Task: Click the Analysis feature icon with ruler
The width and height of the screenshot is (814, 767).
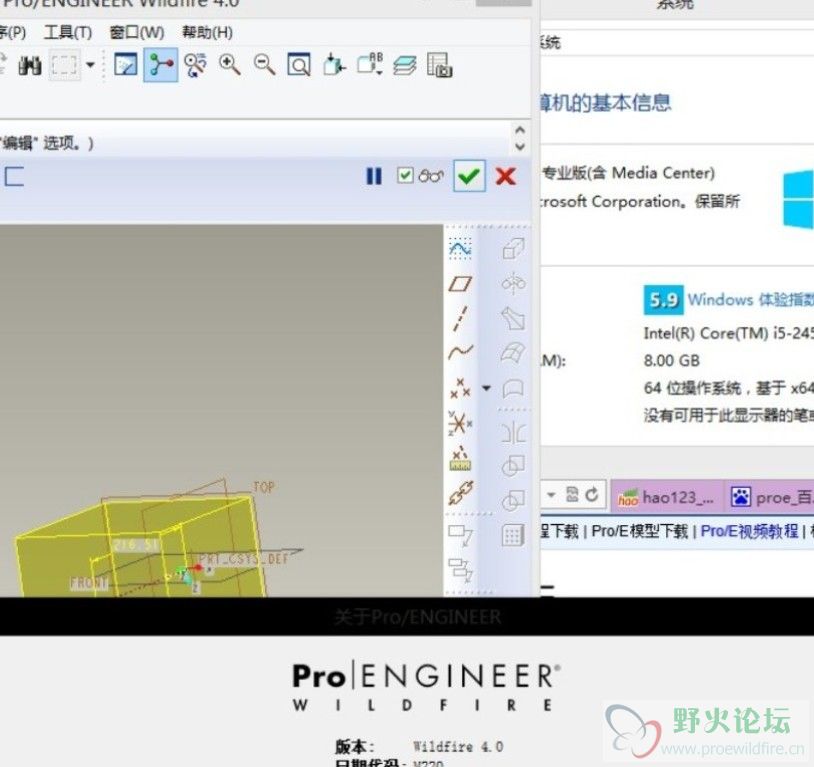Action: click(460, 458)
